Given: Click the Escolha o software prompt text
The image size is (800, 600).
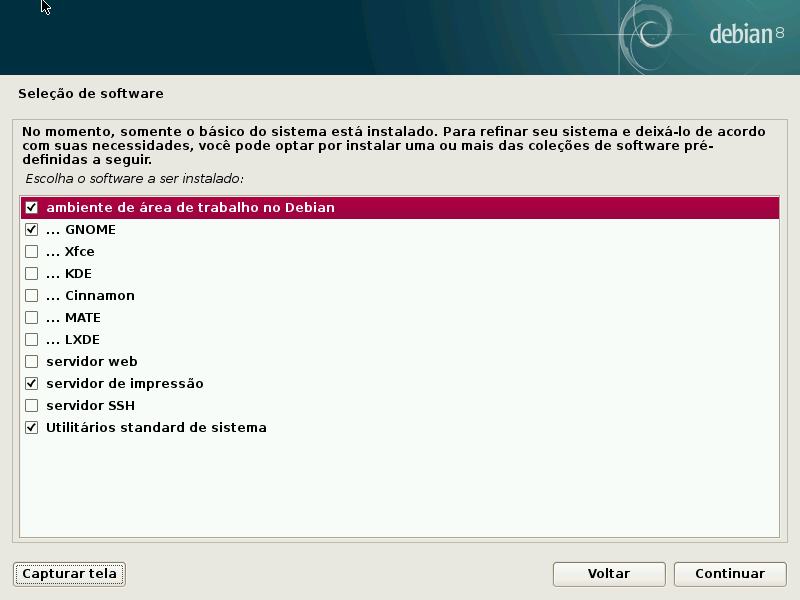Looking at the screenshot, I should point(134,178).
